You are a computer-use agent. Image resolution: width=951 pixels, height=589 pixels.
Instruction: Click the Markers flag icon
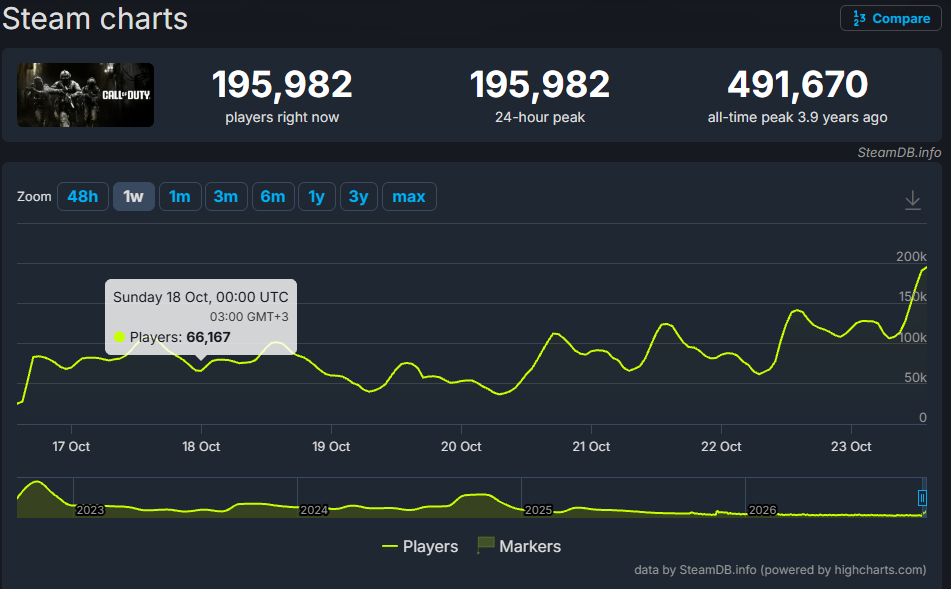tap(486, 545)
